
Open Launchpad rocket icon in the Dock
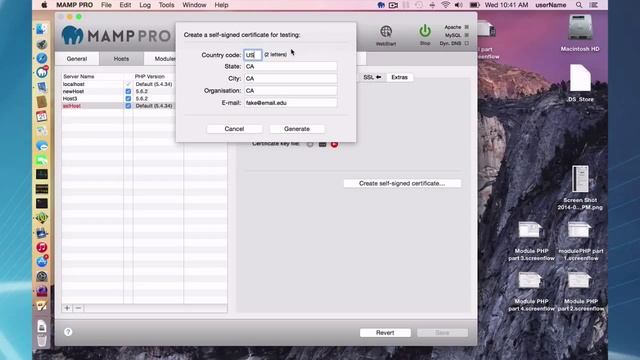click(42, 44)
